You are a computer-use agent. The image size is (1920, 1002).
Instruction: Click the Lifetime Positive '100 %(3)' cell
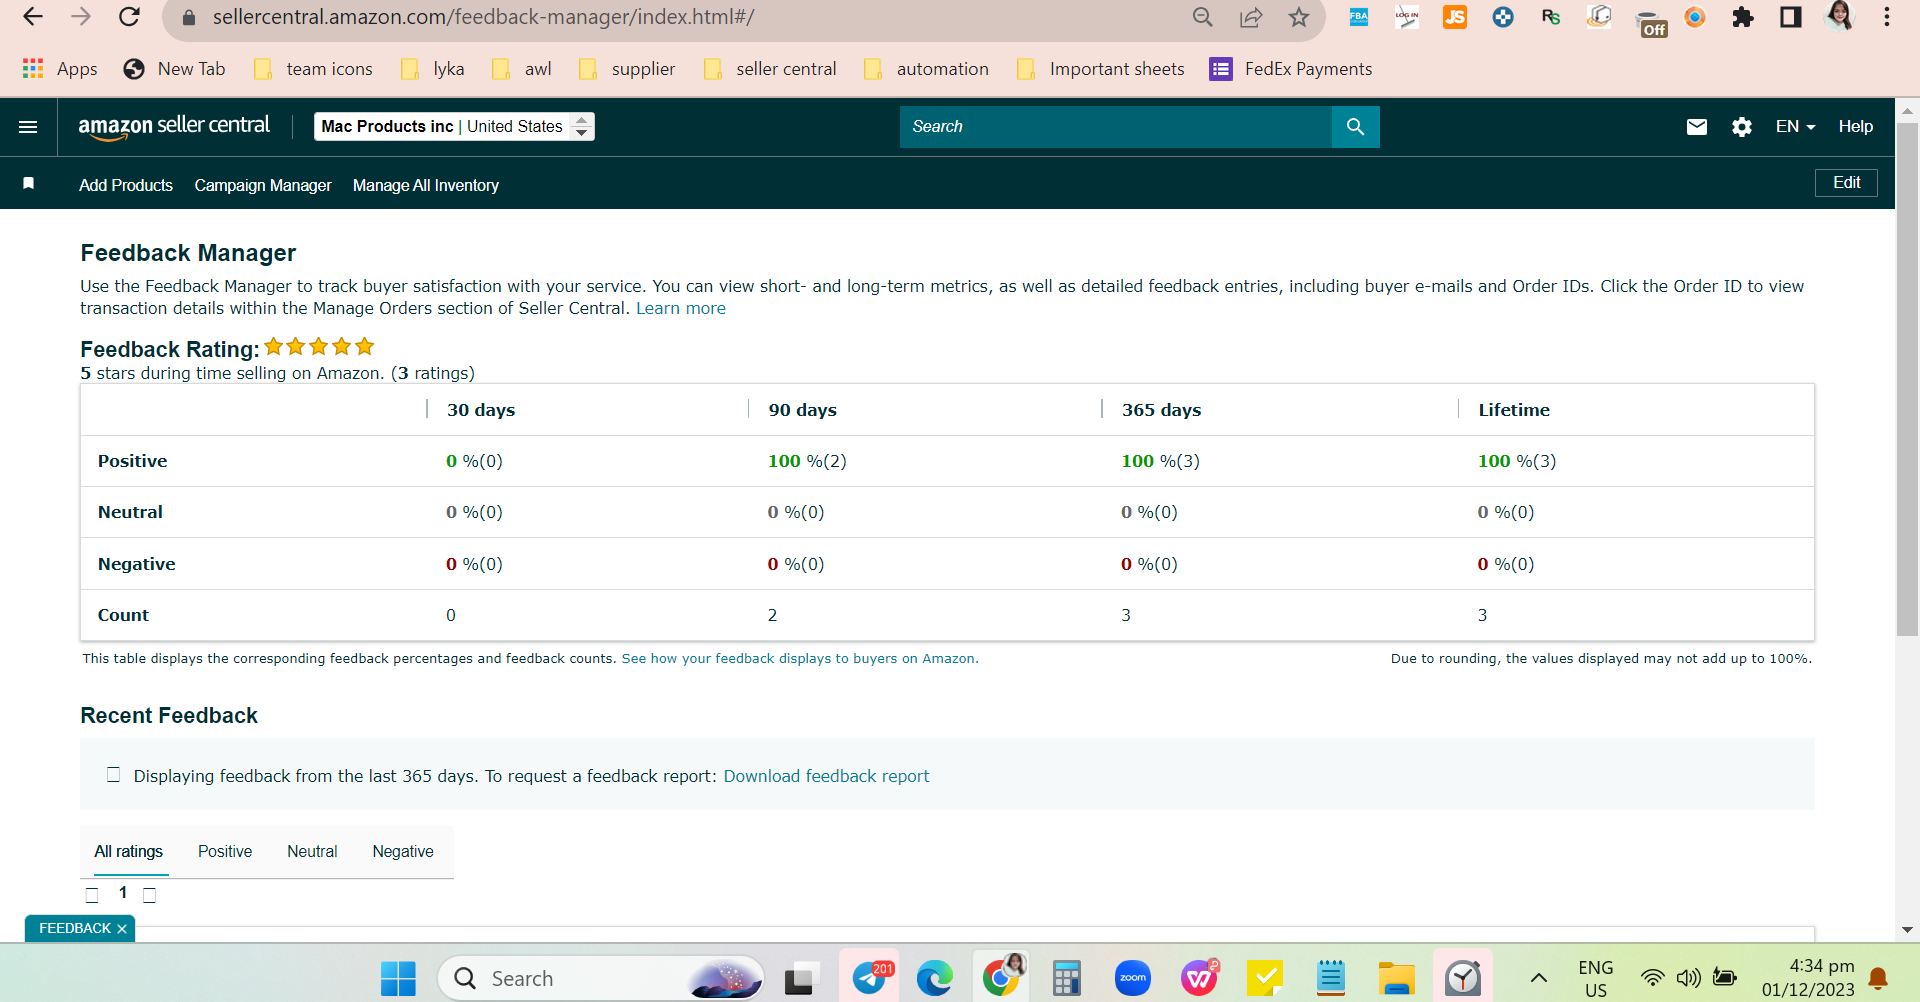pyautogui.click(x=1517, y=461)
